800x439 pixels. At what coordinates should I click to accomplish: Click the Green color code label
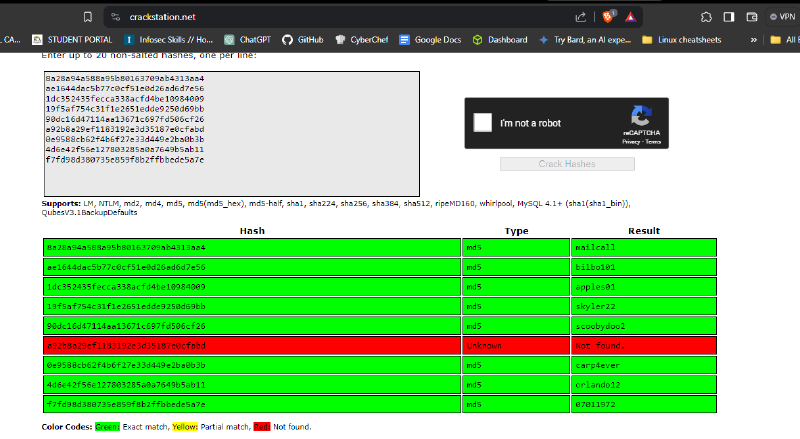(107, 427)
